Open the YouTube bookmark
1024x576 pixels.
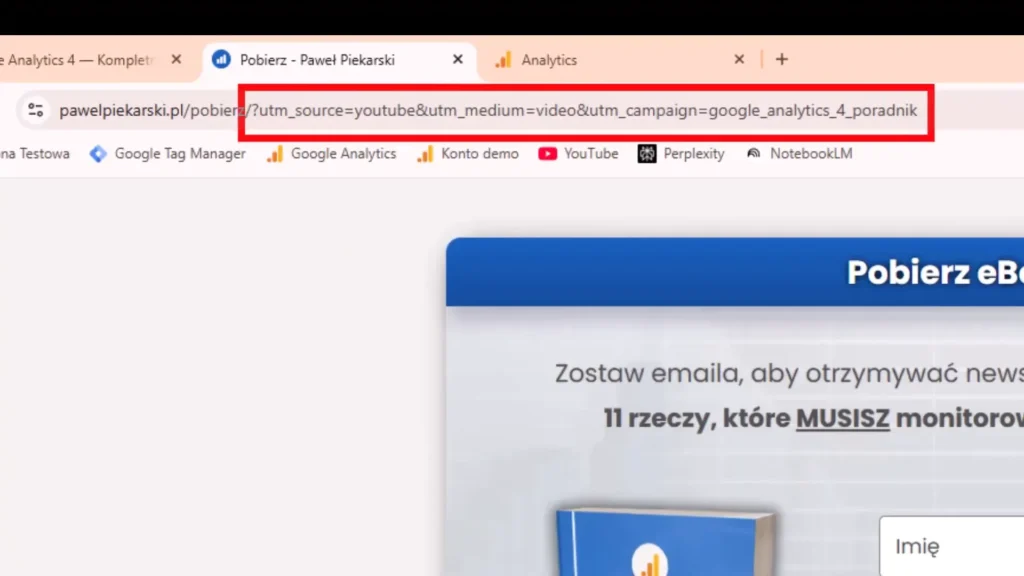pyautogui.click(x=578, y=154)
